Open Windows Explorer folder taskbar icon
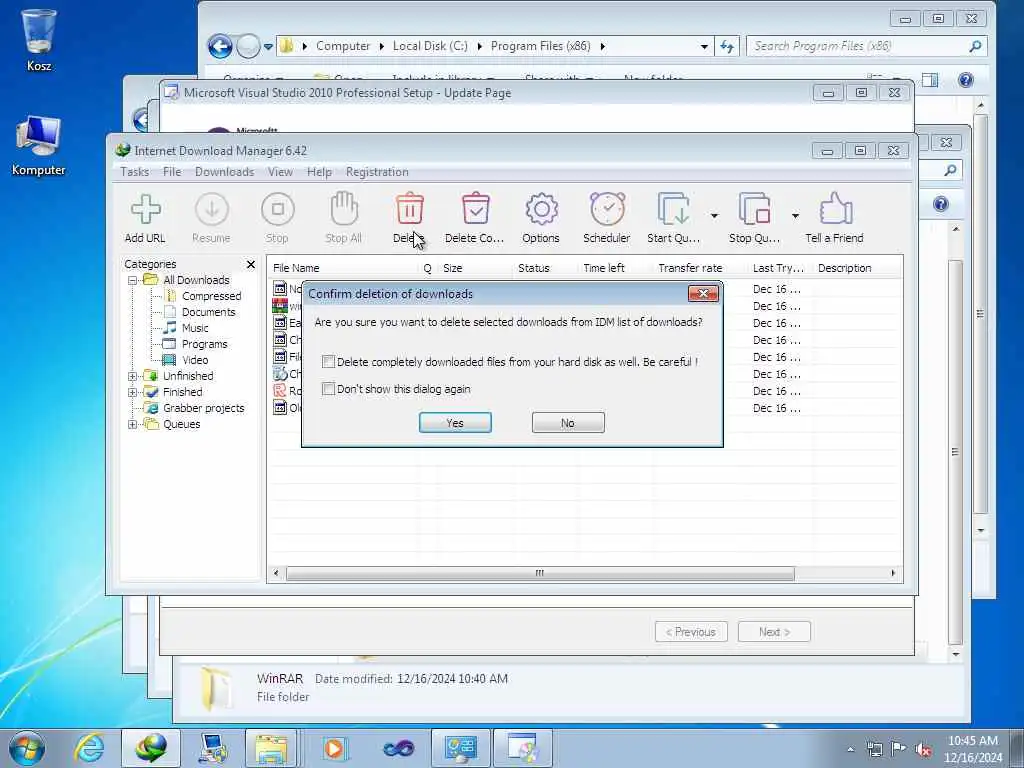This screenshot has height=768, width=1024. click(x=271, y=748)
